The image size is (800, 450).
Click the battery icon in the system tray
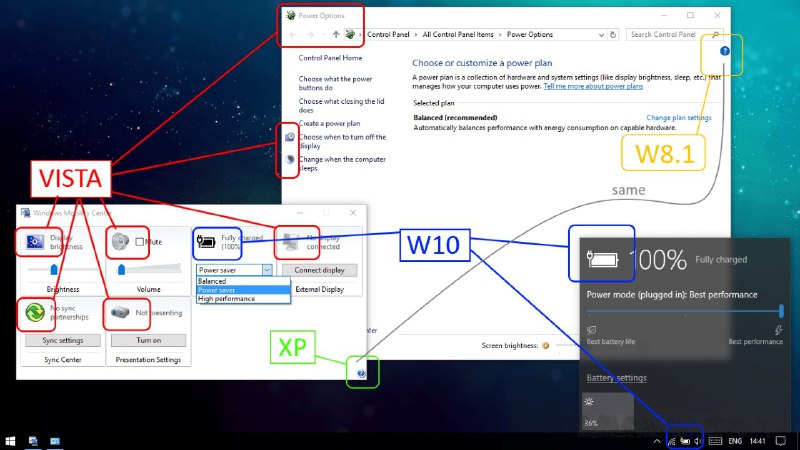(x=686, y=440)
